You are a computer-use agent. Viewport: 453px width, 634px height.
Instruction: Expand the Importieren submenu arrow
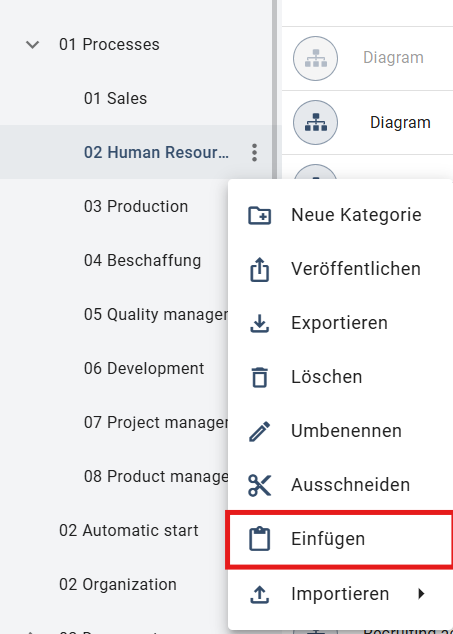coord(421,594)
